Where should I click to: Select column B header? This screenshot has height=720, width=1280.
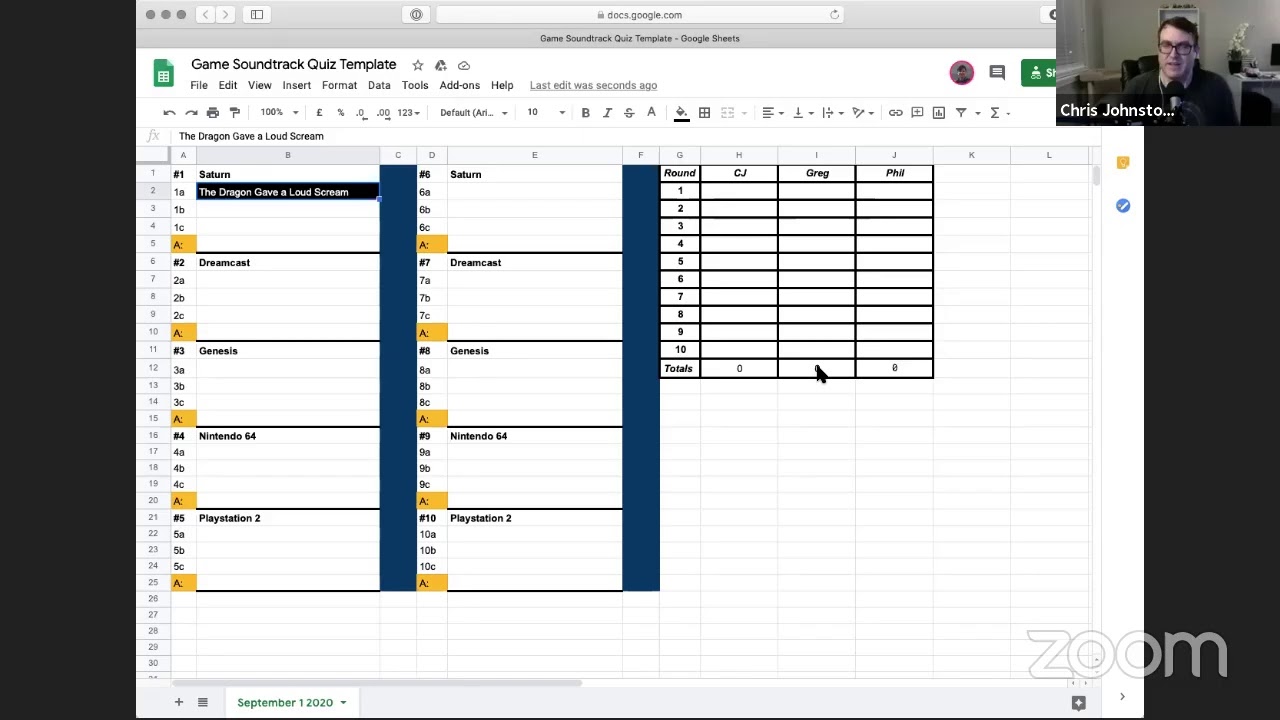[288, 155]
